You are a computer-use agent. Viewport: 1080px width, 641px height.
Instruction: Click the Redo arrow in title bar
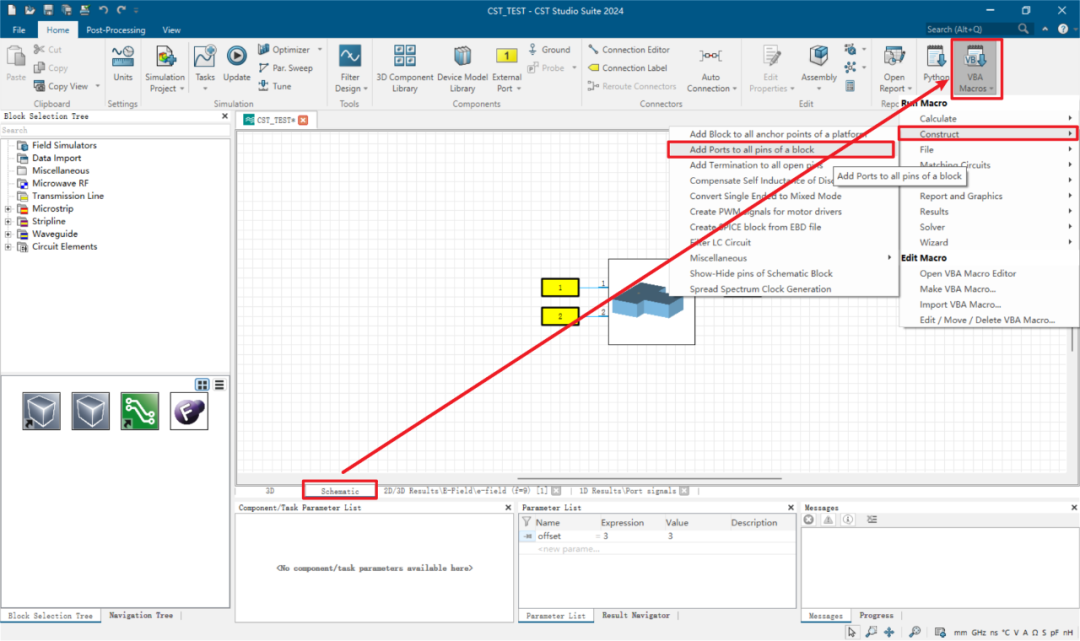click(121, 10)
